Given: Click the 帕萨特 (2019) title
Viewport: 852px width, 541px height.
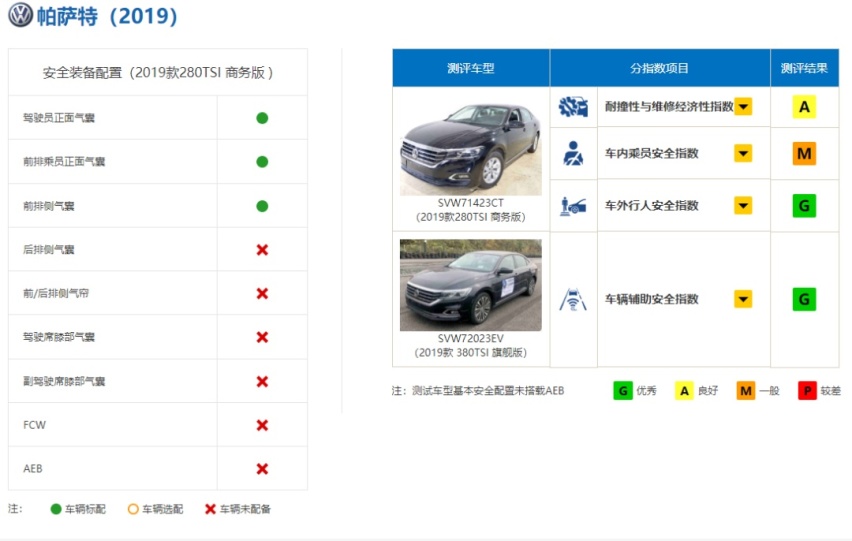Looking at the screenshot, I should coord(106,16).
